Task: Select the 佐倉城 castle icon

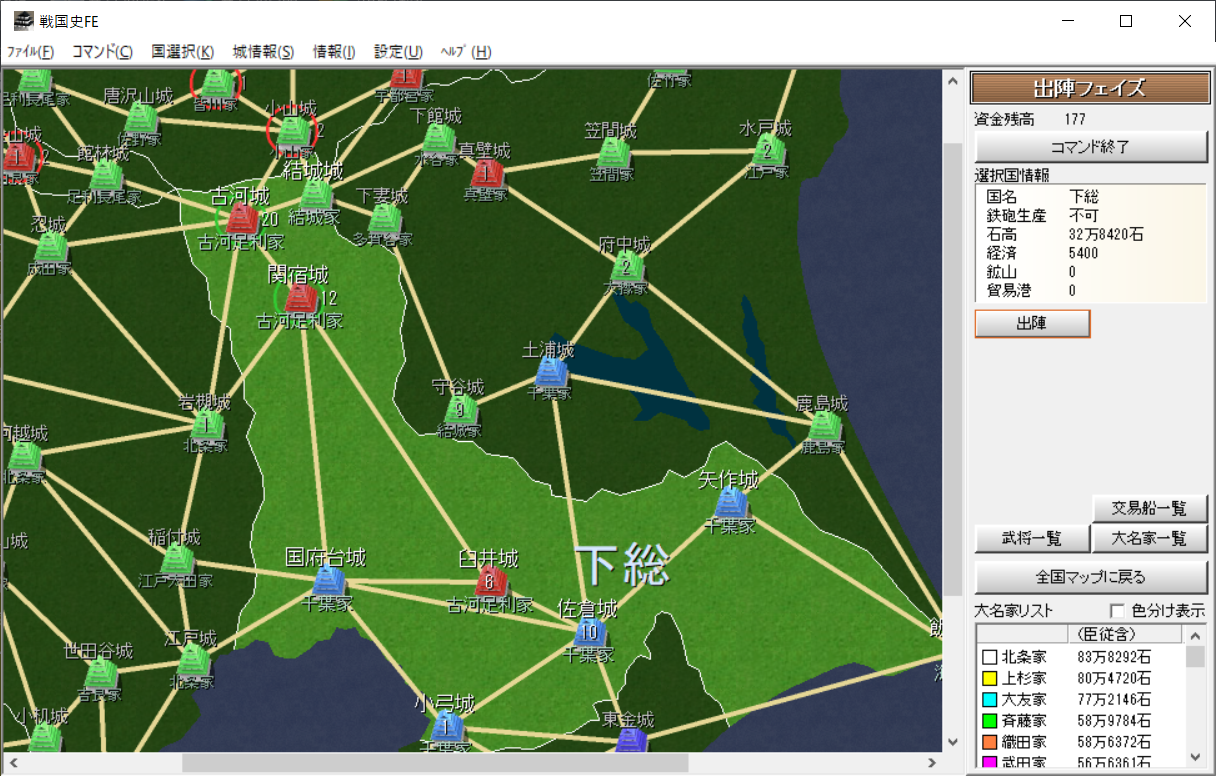Action: 589,632
